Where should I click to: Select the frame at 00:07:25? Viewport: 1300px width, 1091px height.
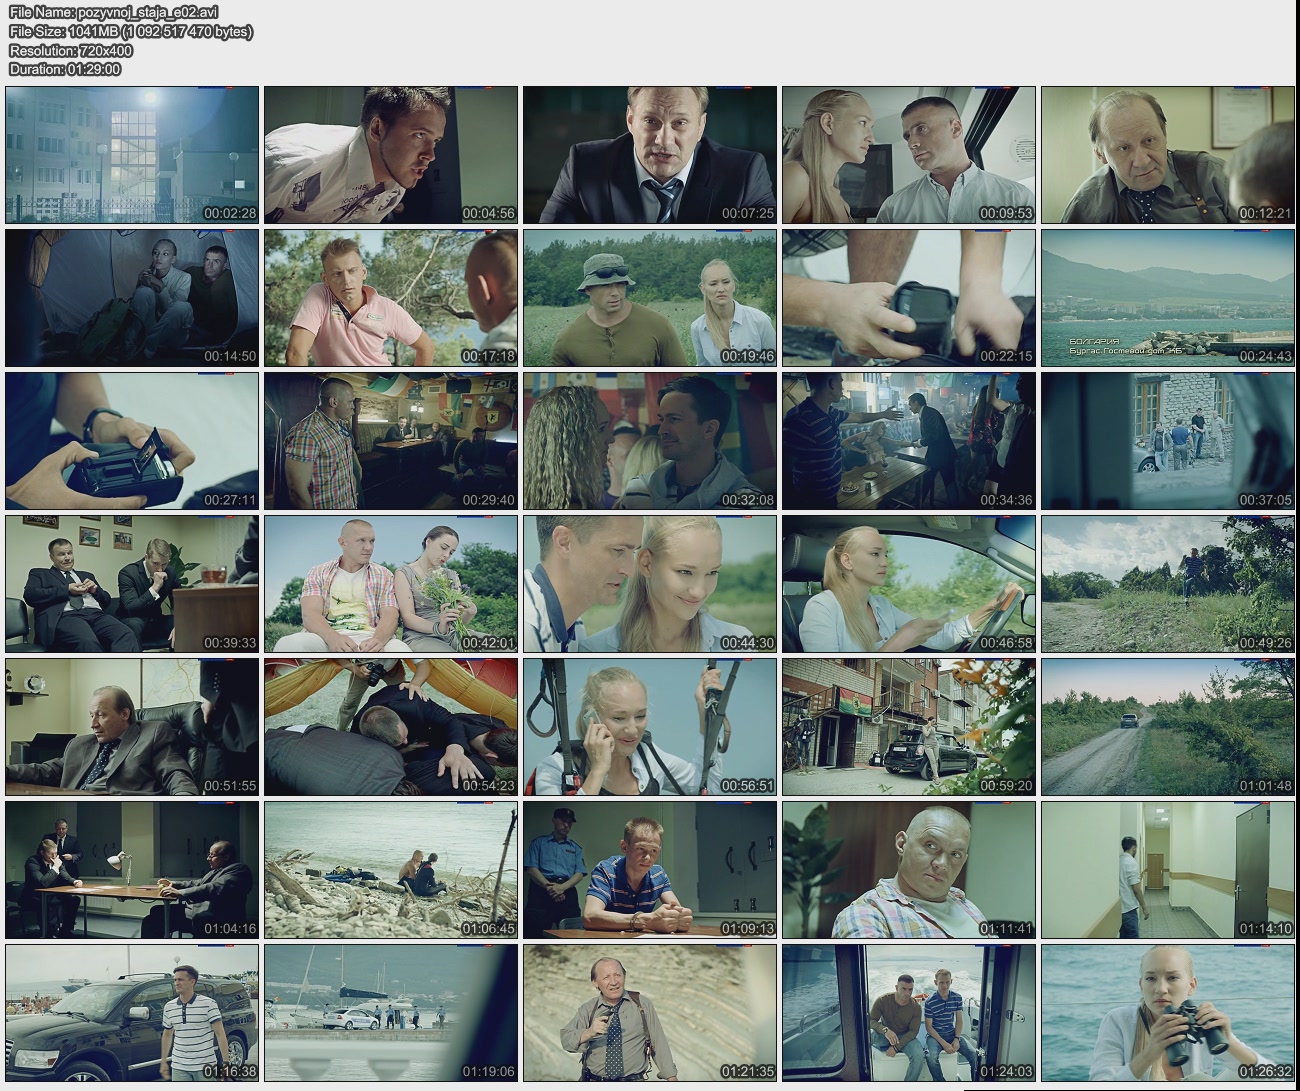tap(649, 155)
